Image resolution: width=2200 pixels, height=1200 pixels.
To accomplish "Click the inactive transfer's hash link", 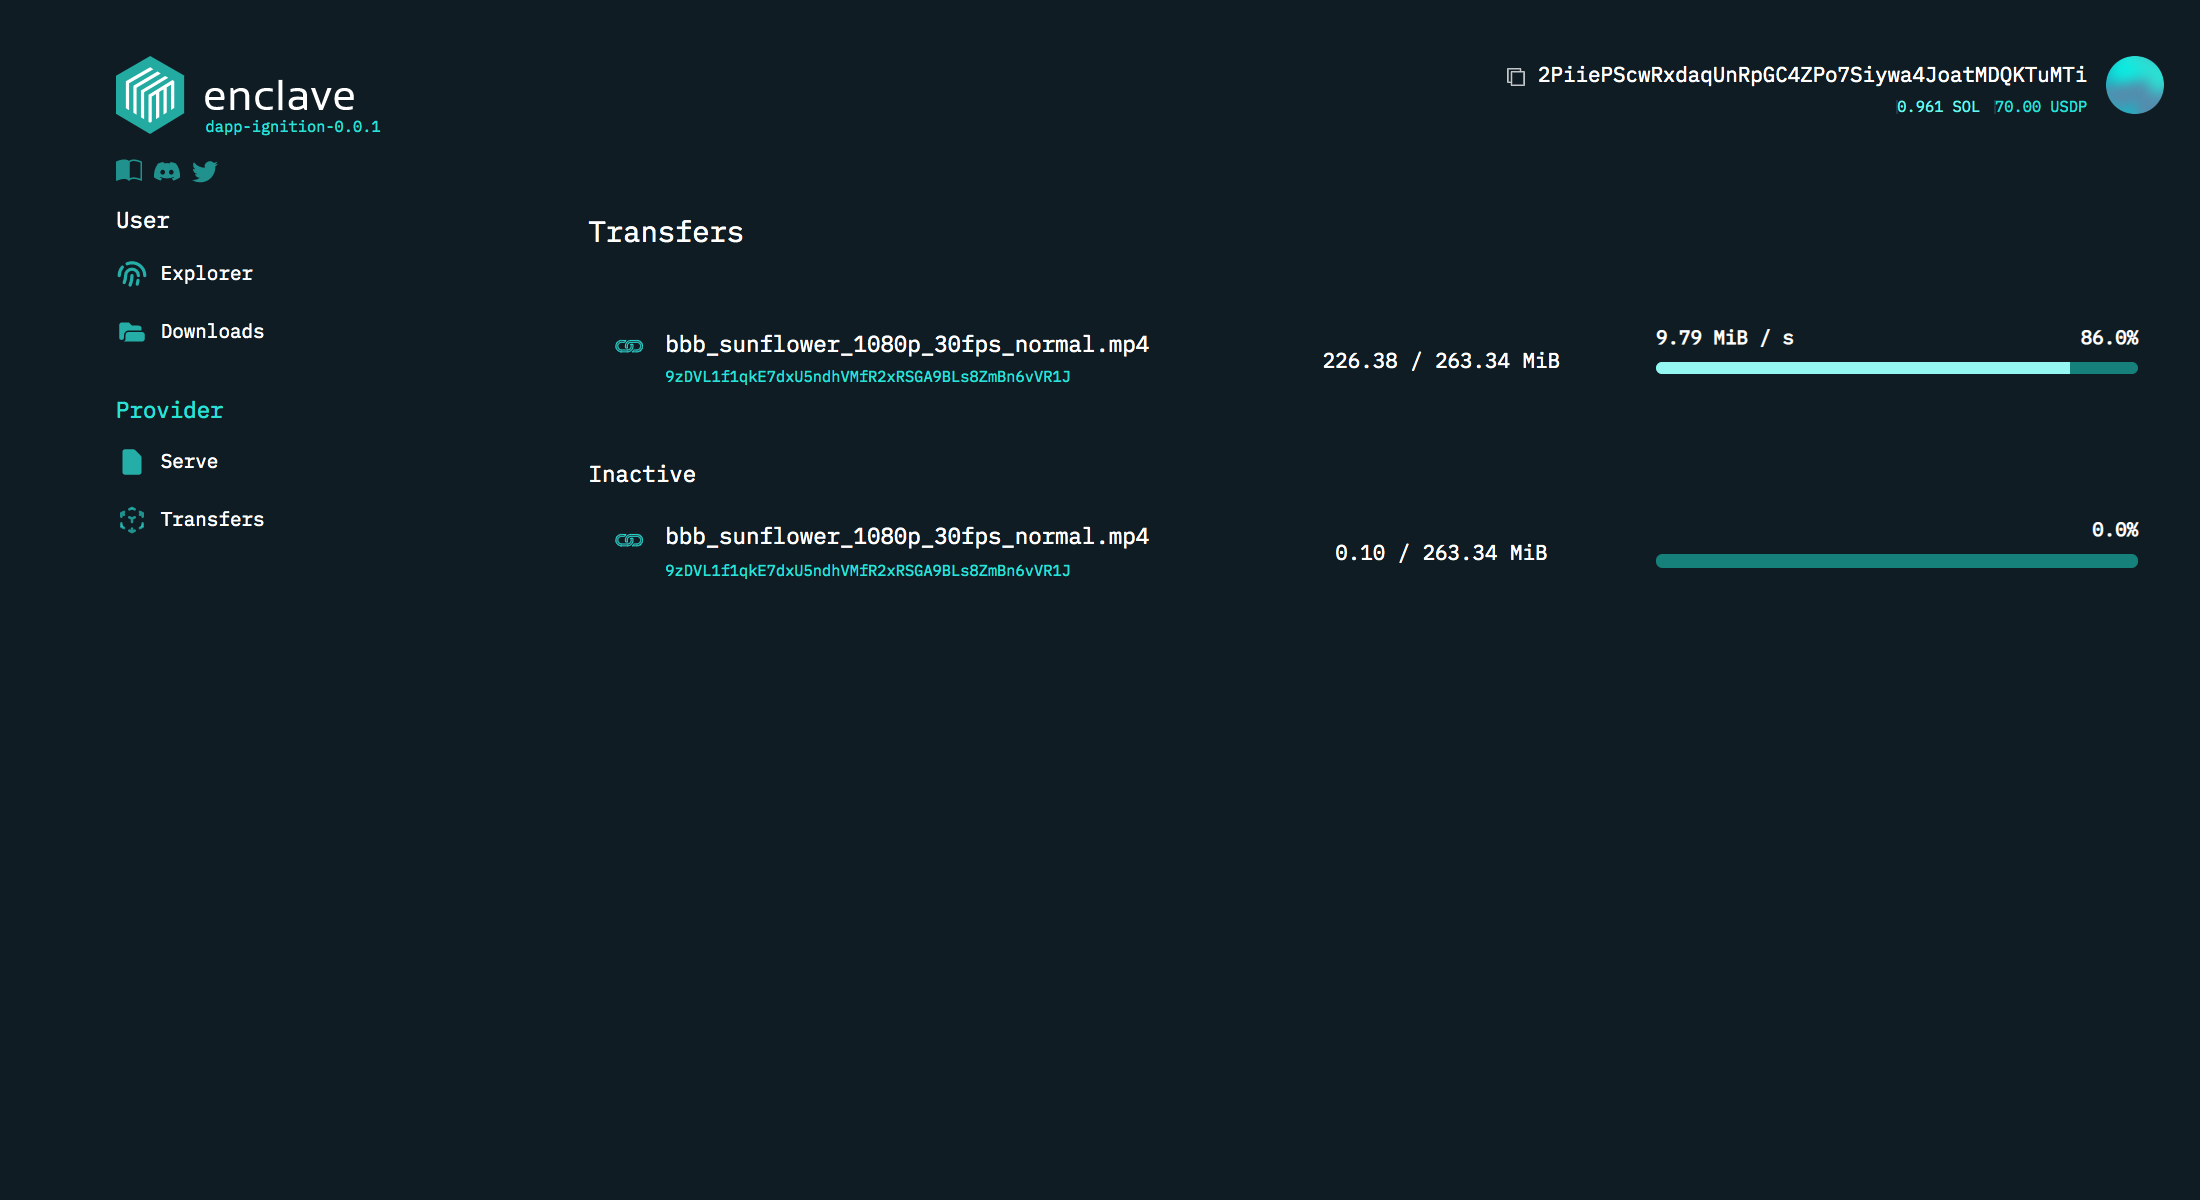I will pos(867,571).
